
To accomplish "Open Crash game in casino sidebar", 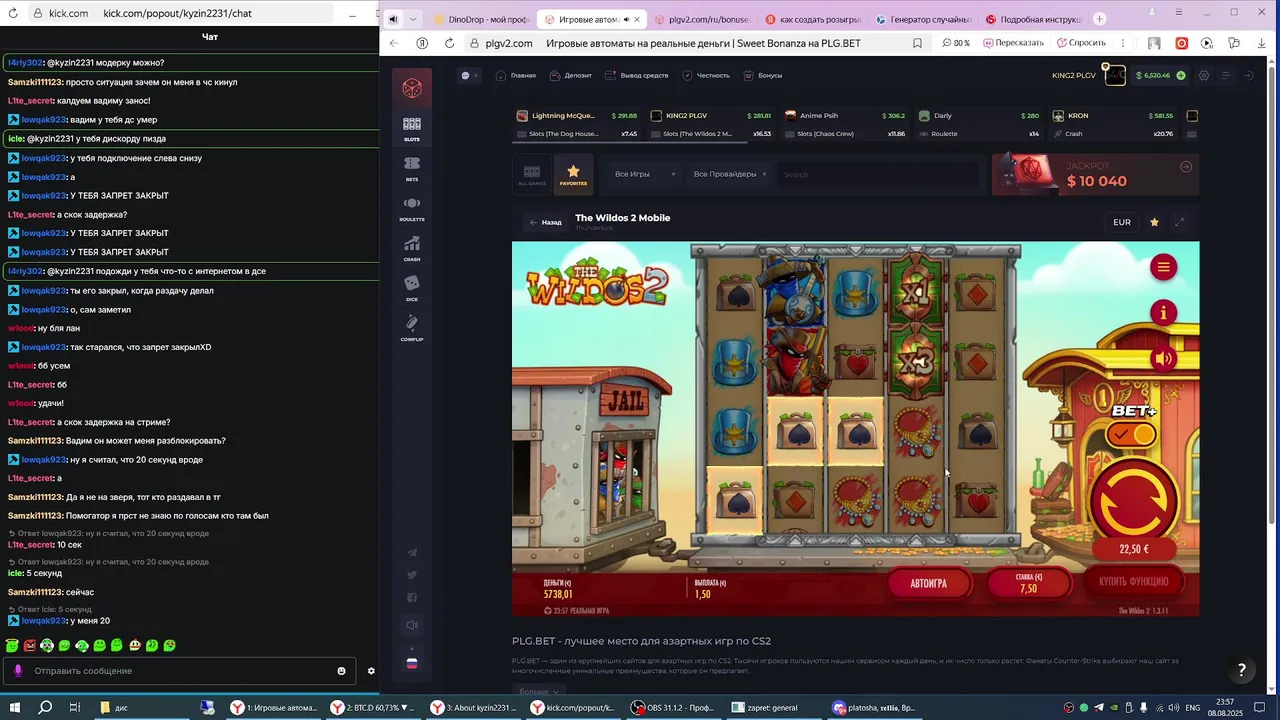I will (412, 248).
